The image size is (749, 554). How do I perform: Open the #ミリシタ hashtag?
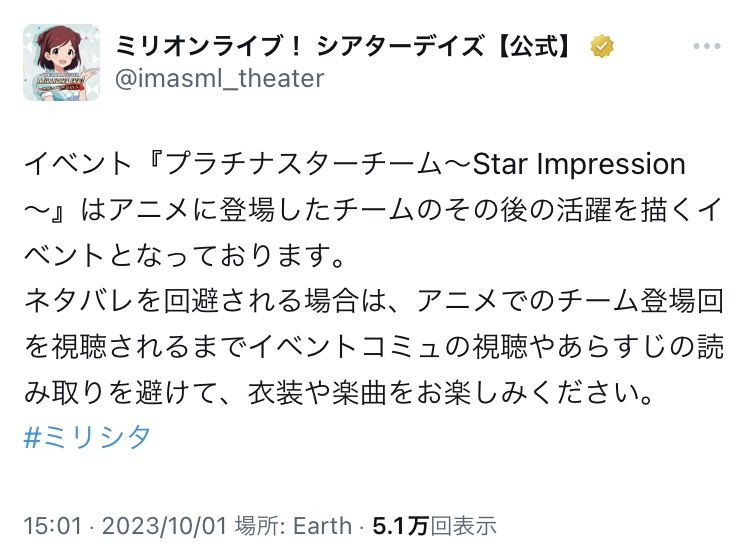click(x=86, y=437)
